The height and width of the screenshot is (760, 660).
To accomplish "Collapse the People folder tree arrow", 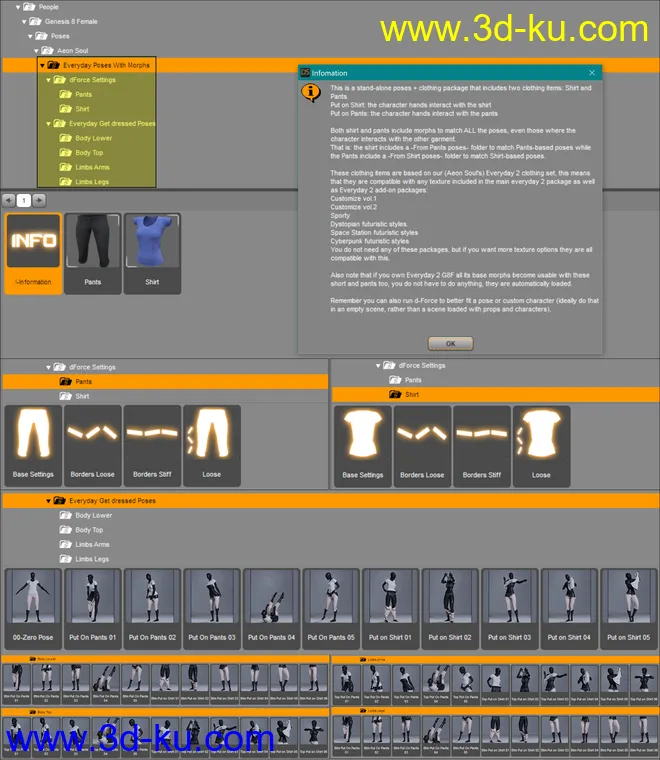I will (20, 7).
